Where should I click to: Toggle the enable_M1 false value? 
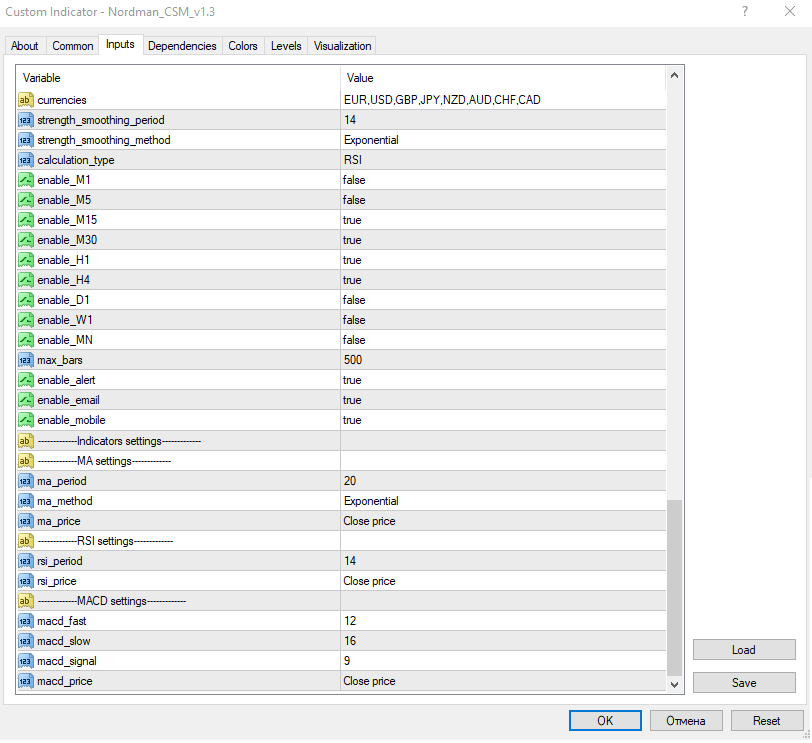503,180
